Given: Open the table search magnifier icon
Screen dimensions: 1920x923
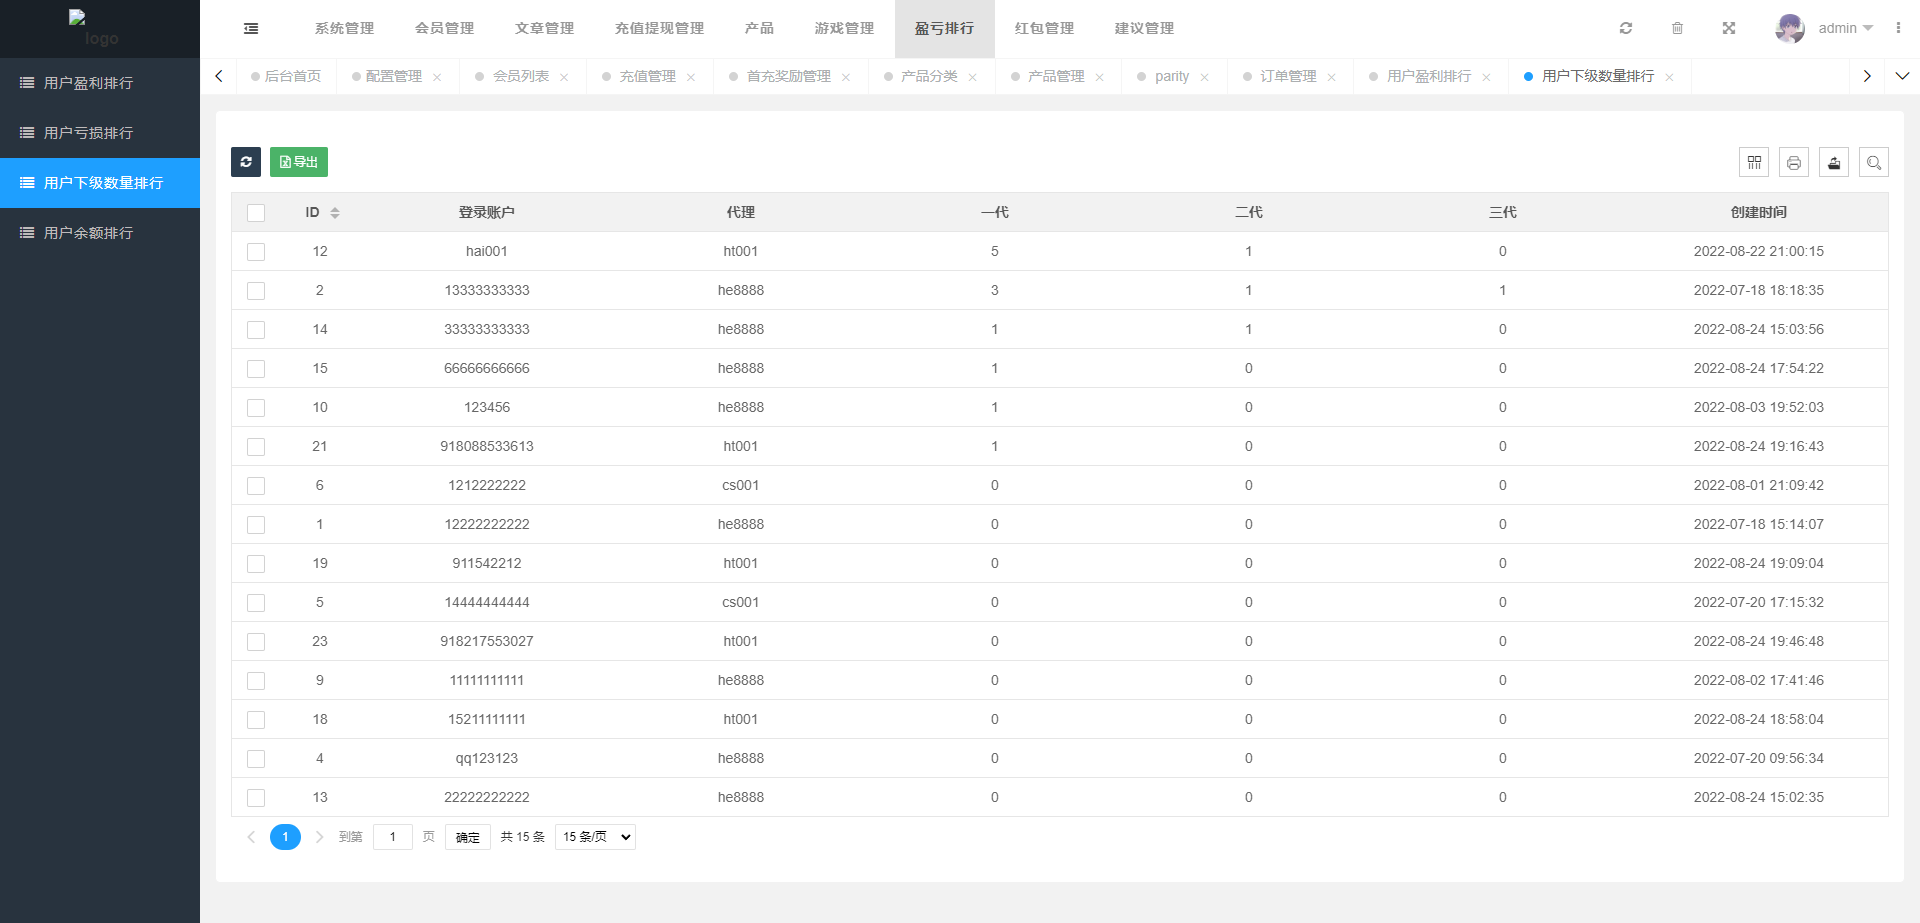Looking at the screenshot, I should [x=1874, y=162].
